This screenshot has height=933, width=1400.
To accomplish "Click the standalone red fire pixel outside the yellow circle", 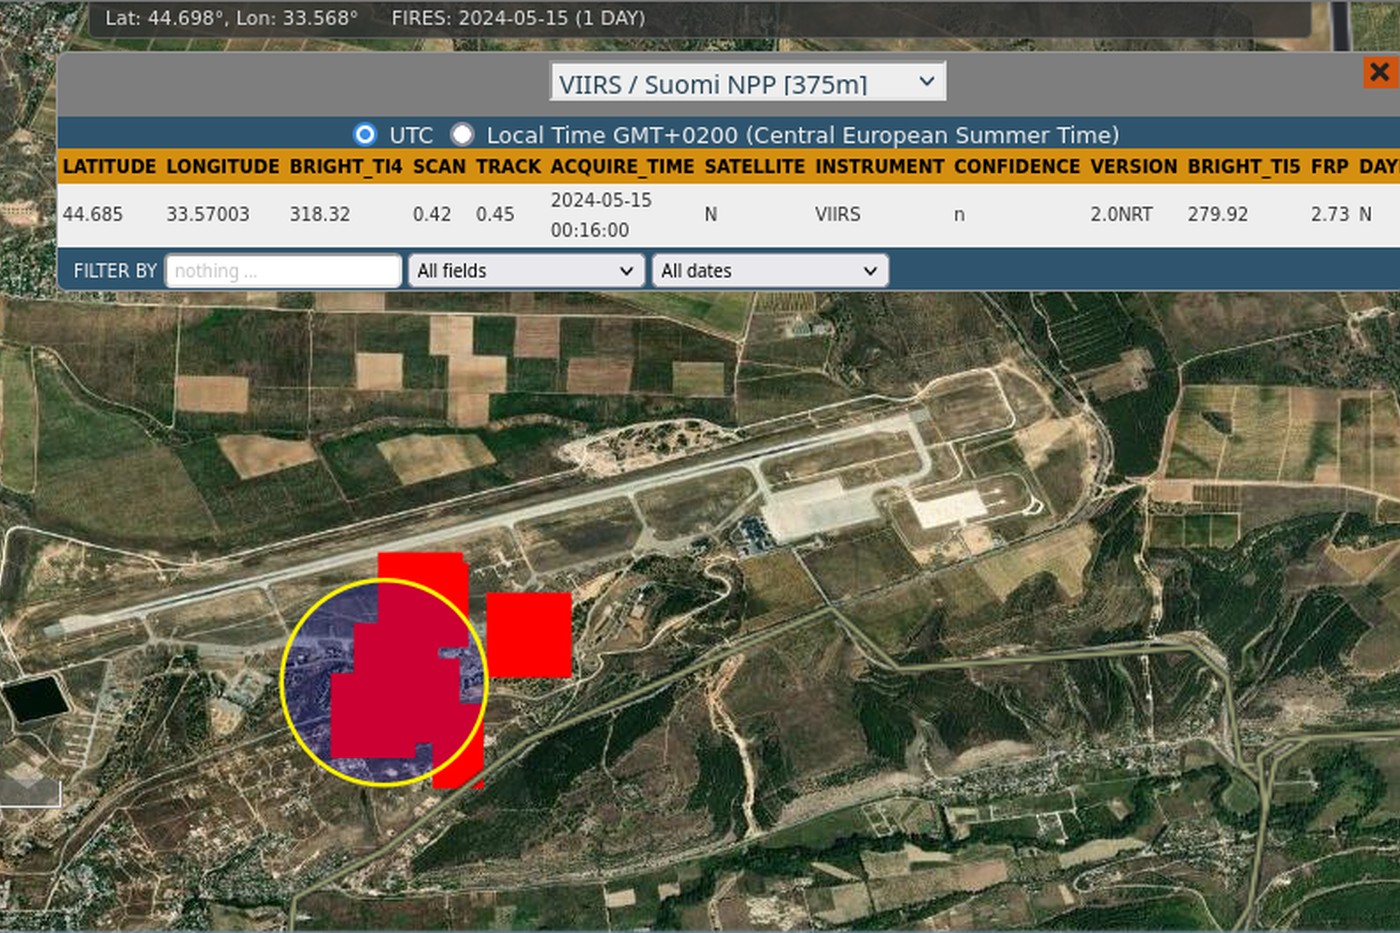I will tap(529, 635).
